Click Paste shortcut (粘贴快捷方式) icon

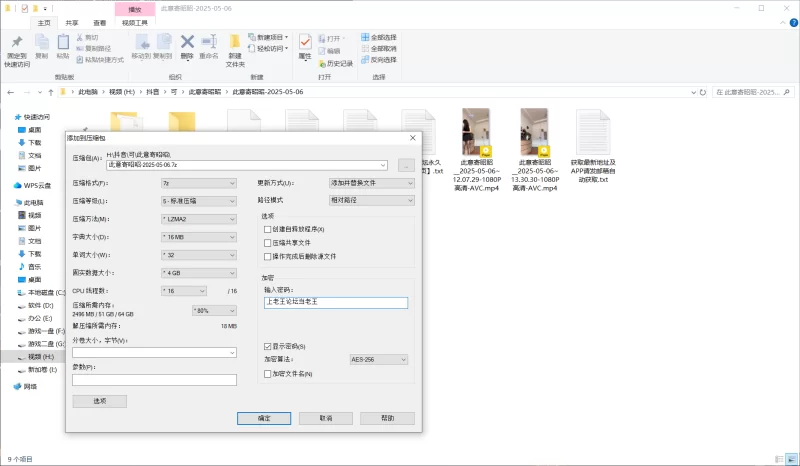(80, 60)
